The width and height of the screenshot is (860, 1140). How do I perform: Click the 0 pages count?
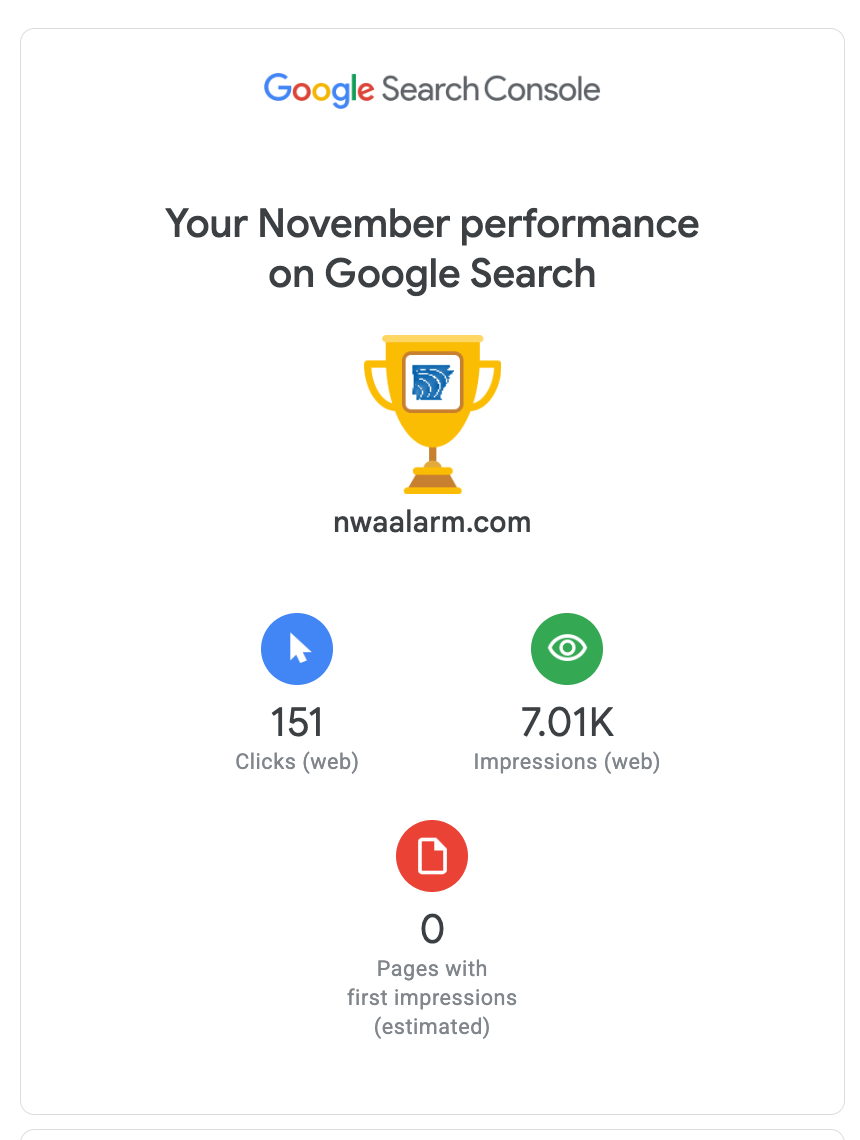pyautogui.click(x=432, y=929)
